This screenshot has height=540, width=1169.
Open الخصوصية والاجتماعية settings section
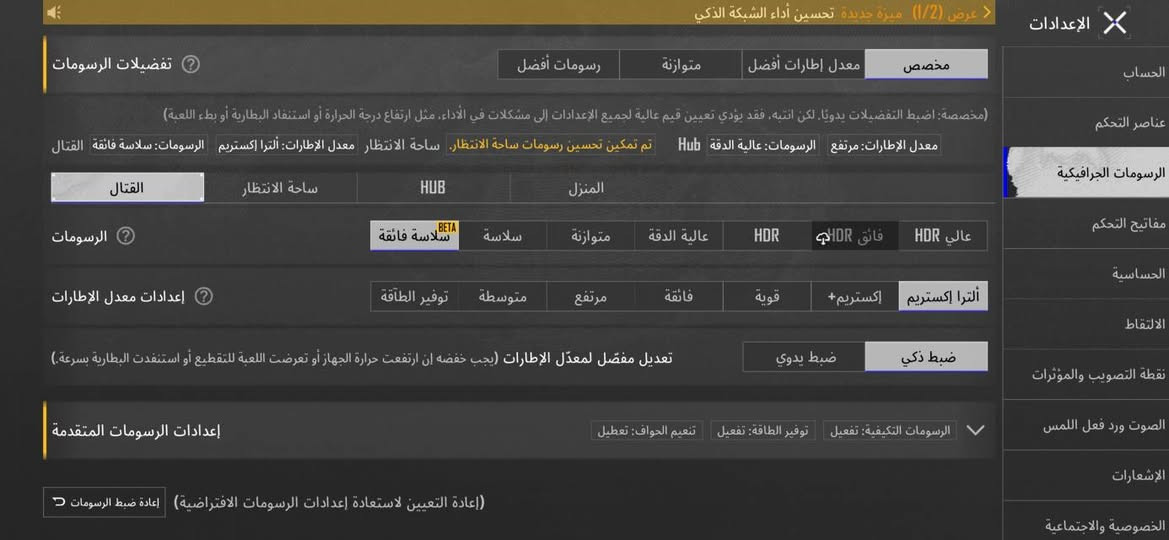click(1086, 522)
